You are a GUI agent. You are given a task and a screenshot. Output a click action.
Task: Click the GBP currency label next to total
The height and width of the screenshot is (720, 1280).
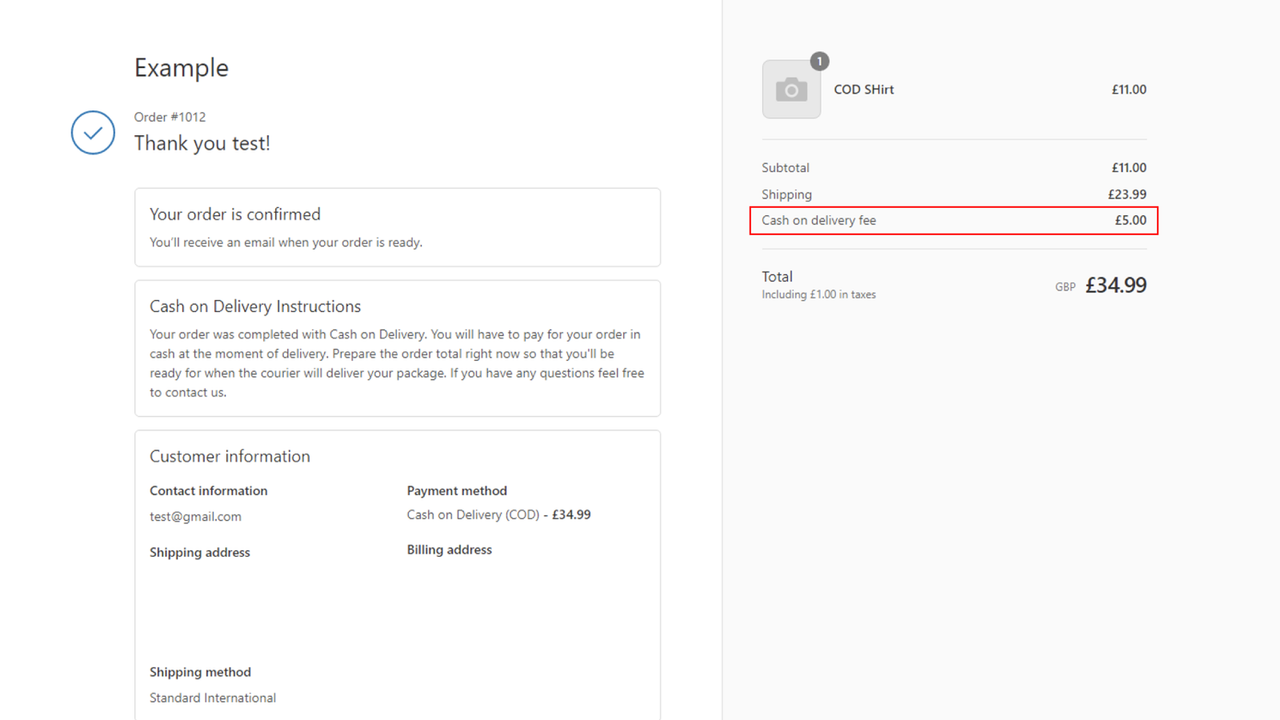click(1064, 286)
